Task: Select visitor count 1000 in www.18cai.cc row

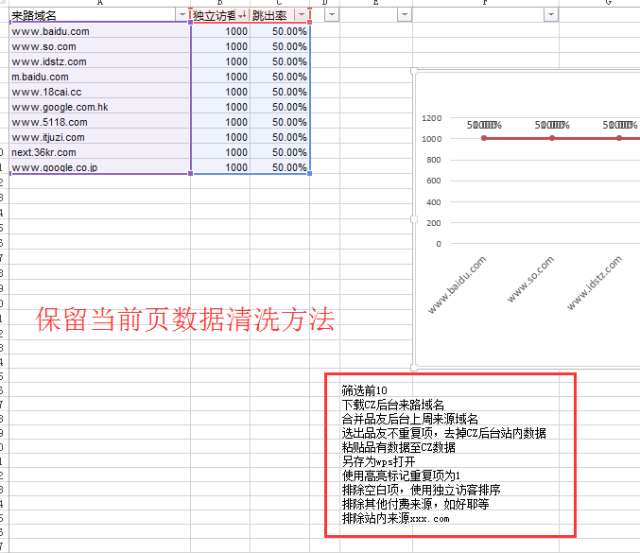Action: [x=220, y=92]
